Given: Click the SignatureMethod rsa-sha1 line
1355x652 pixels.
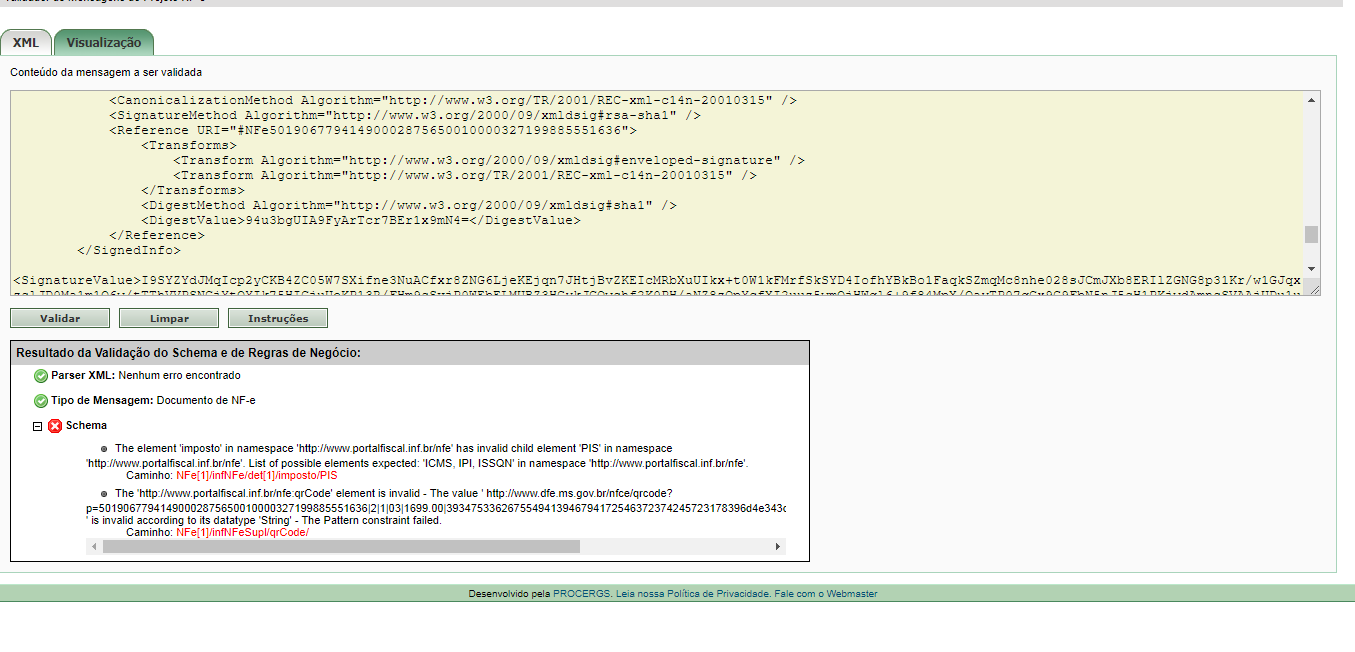Looking at the screenshot, I should click(405, 115).
